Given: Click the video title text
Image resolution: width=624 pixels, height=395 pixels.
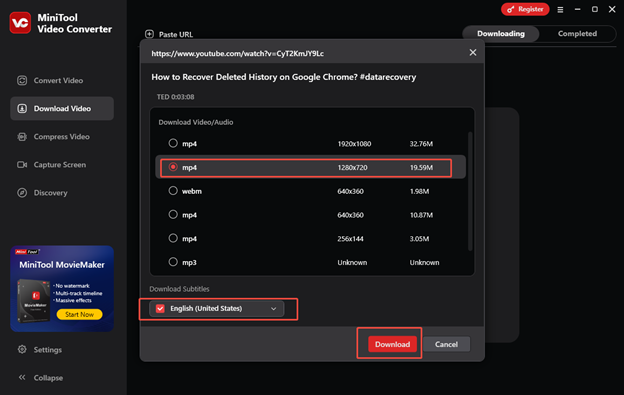Looking at the screenshot, I should pos(284,77).
